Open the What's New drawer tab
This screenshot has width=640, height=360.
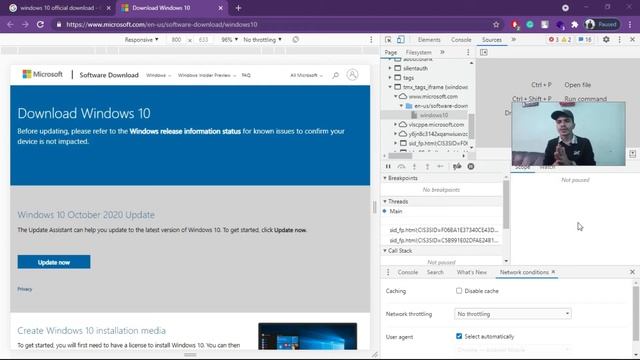pyautogui.click(x=471, y=272)
